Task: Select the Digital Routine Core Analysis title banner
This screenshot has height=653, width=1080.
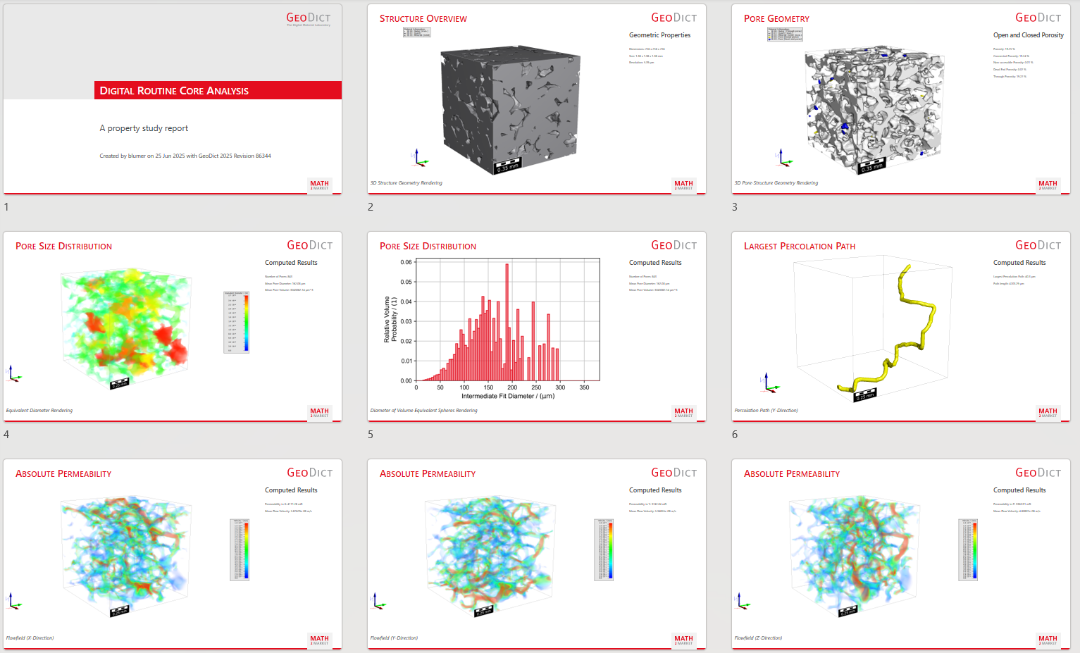Action: pyautogui.click(x=217, y=89)
